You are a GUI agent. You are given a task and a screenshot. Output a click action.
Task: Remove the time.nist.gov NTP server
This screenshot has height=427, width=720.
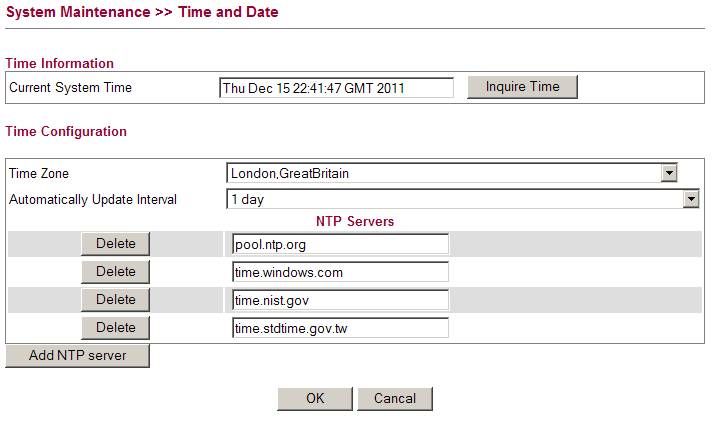(x=115, y=300)
